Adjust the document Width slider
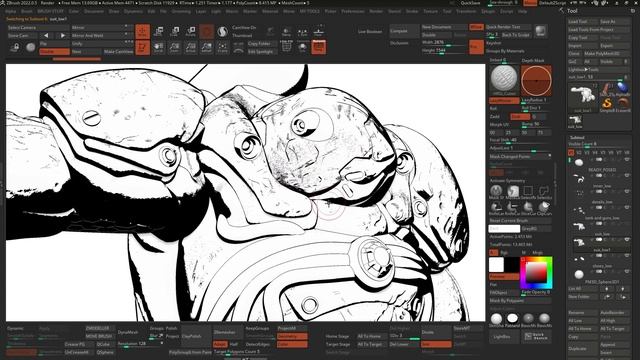 [444, 42]
